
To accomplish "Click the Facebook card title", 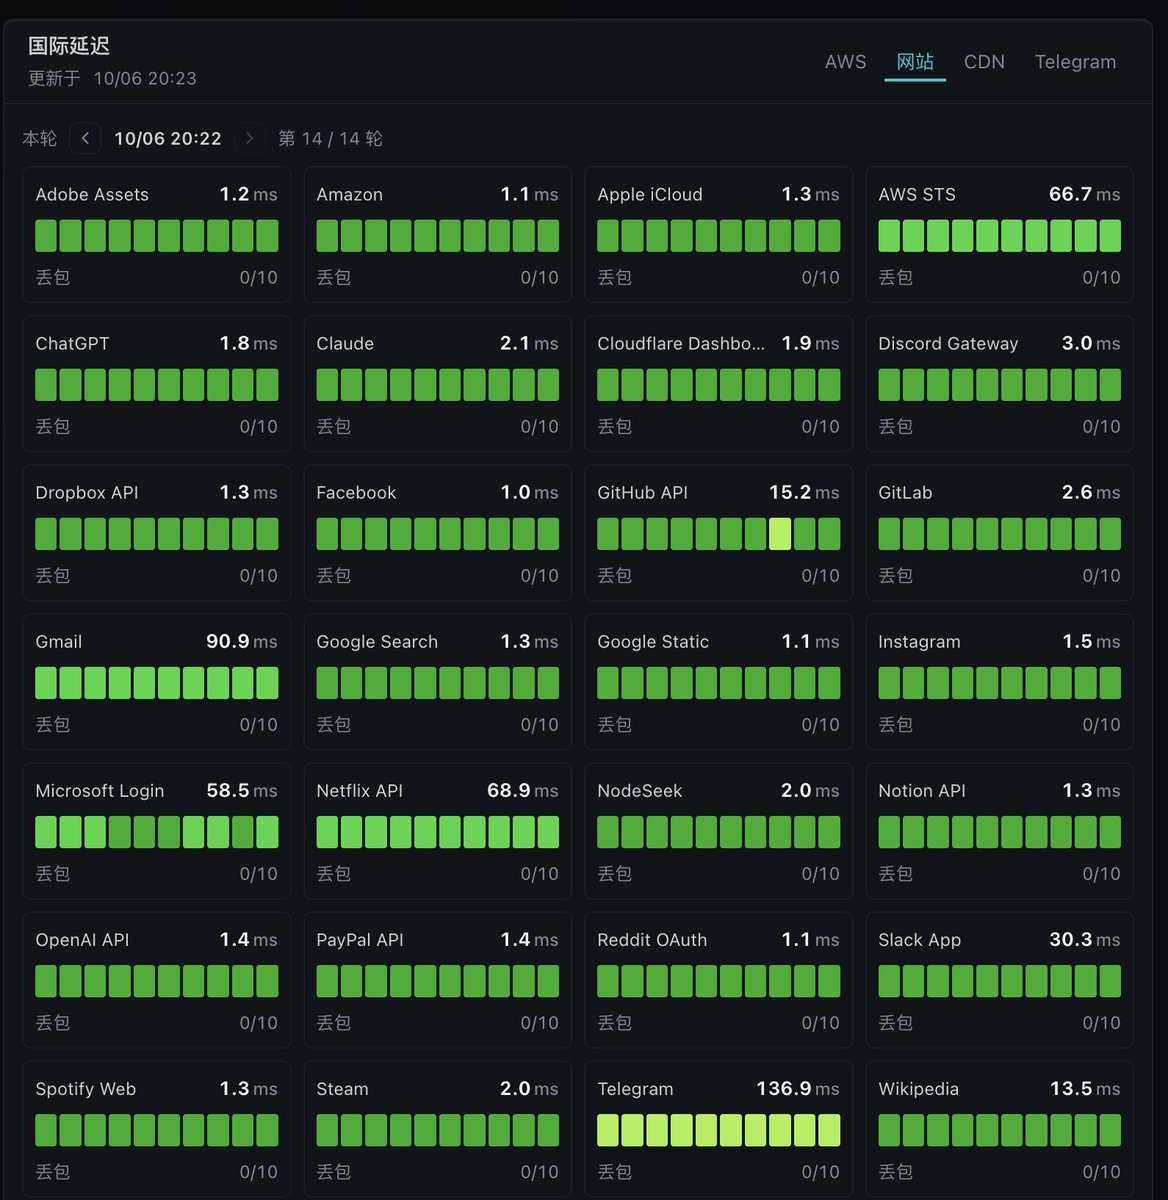I will [x=356, y=493].
